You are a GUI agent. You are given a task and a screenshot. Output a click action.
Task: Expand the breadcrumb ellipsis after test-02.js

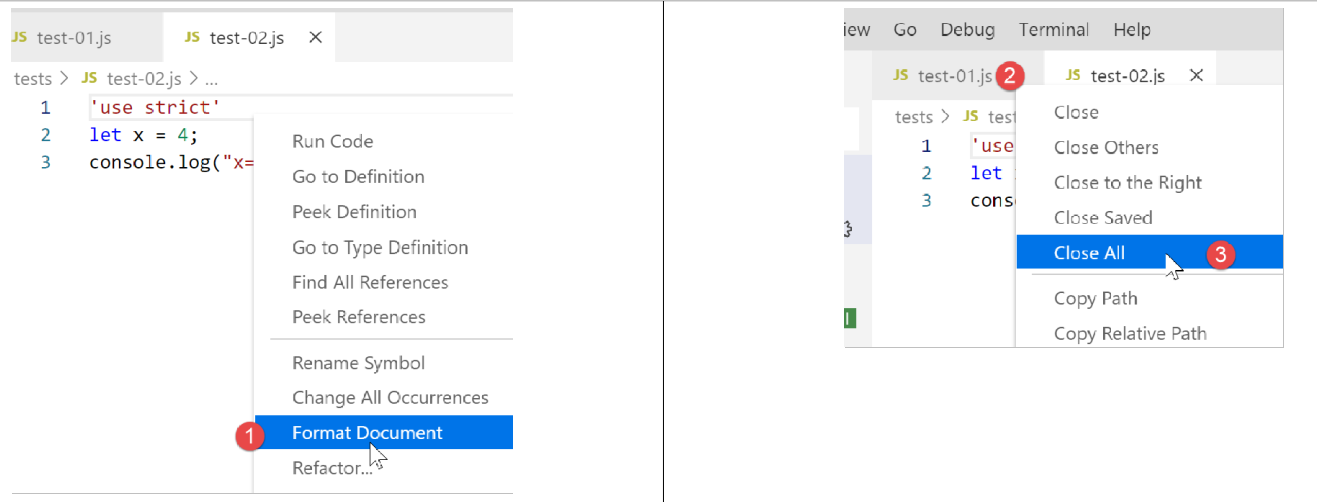coord(211,79)
